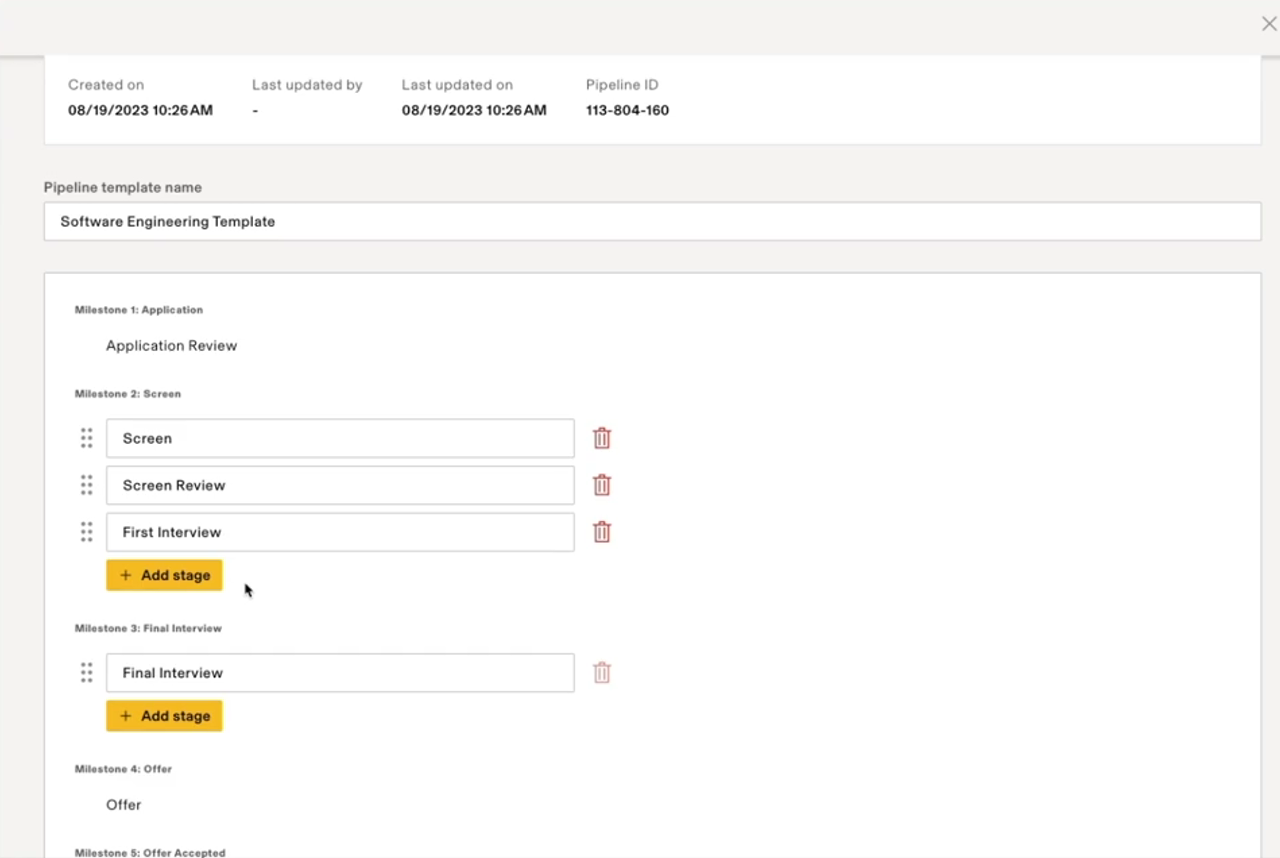Select the Application Review stage text

coord(172,346)
